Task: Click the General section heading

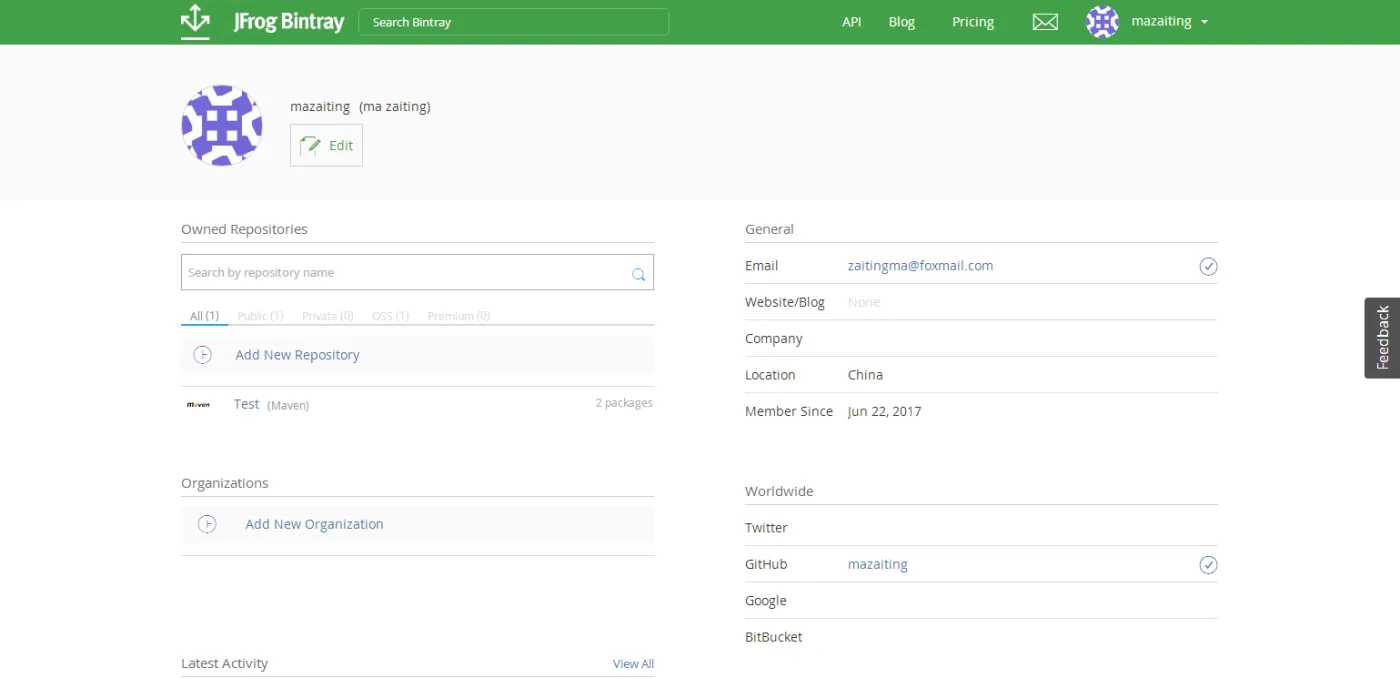Action: 769,229
